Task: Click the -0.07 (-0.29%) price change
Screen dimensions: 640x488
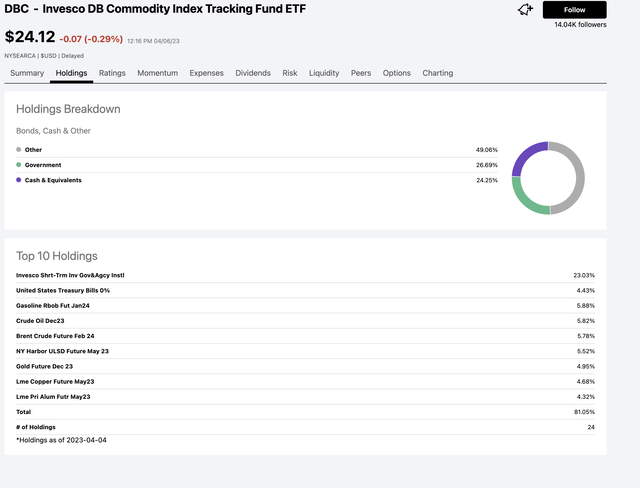Action: pyautogui.click(x=91, y=39)
